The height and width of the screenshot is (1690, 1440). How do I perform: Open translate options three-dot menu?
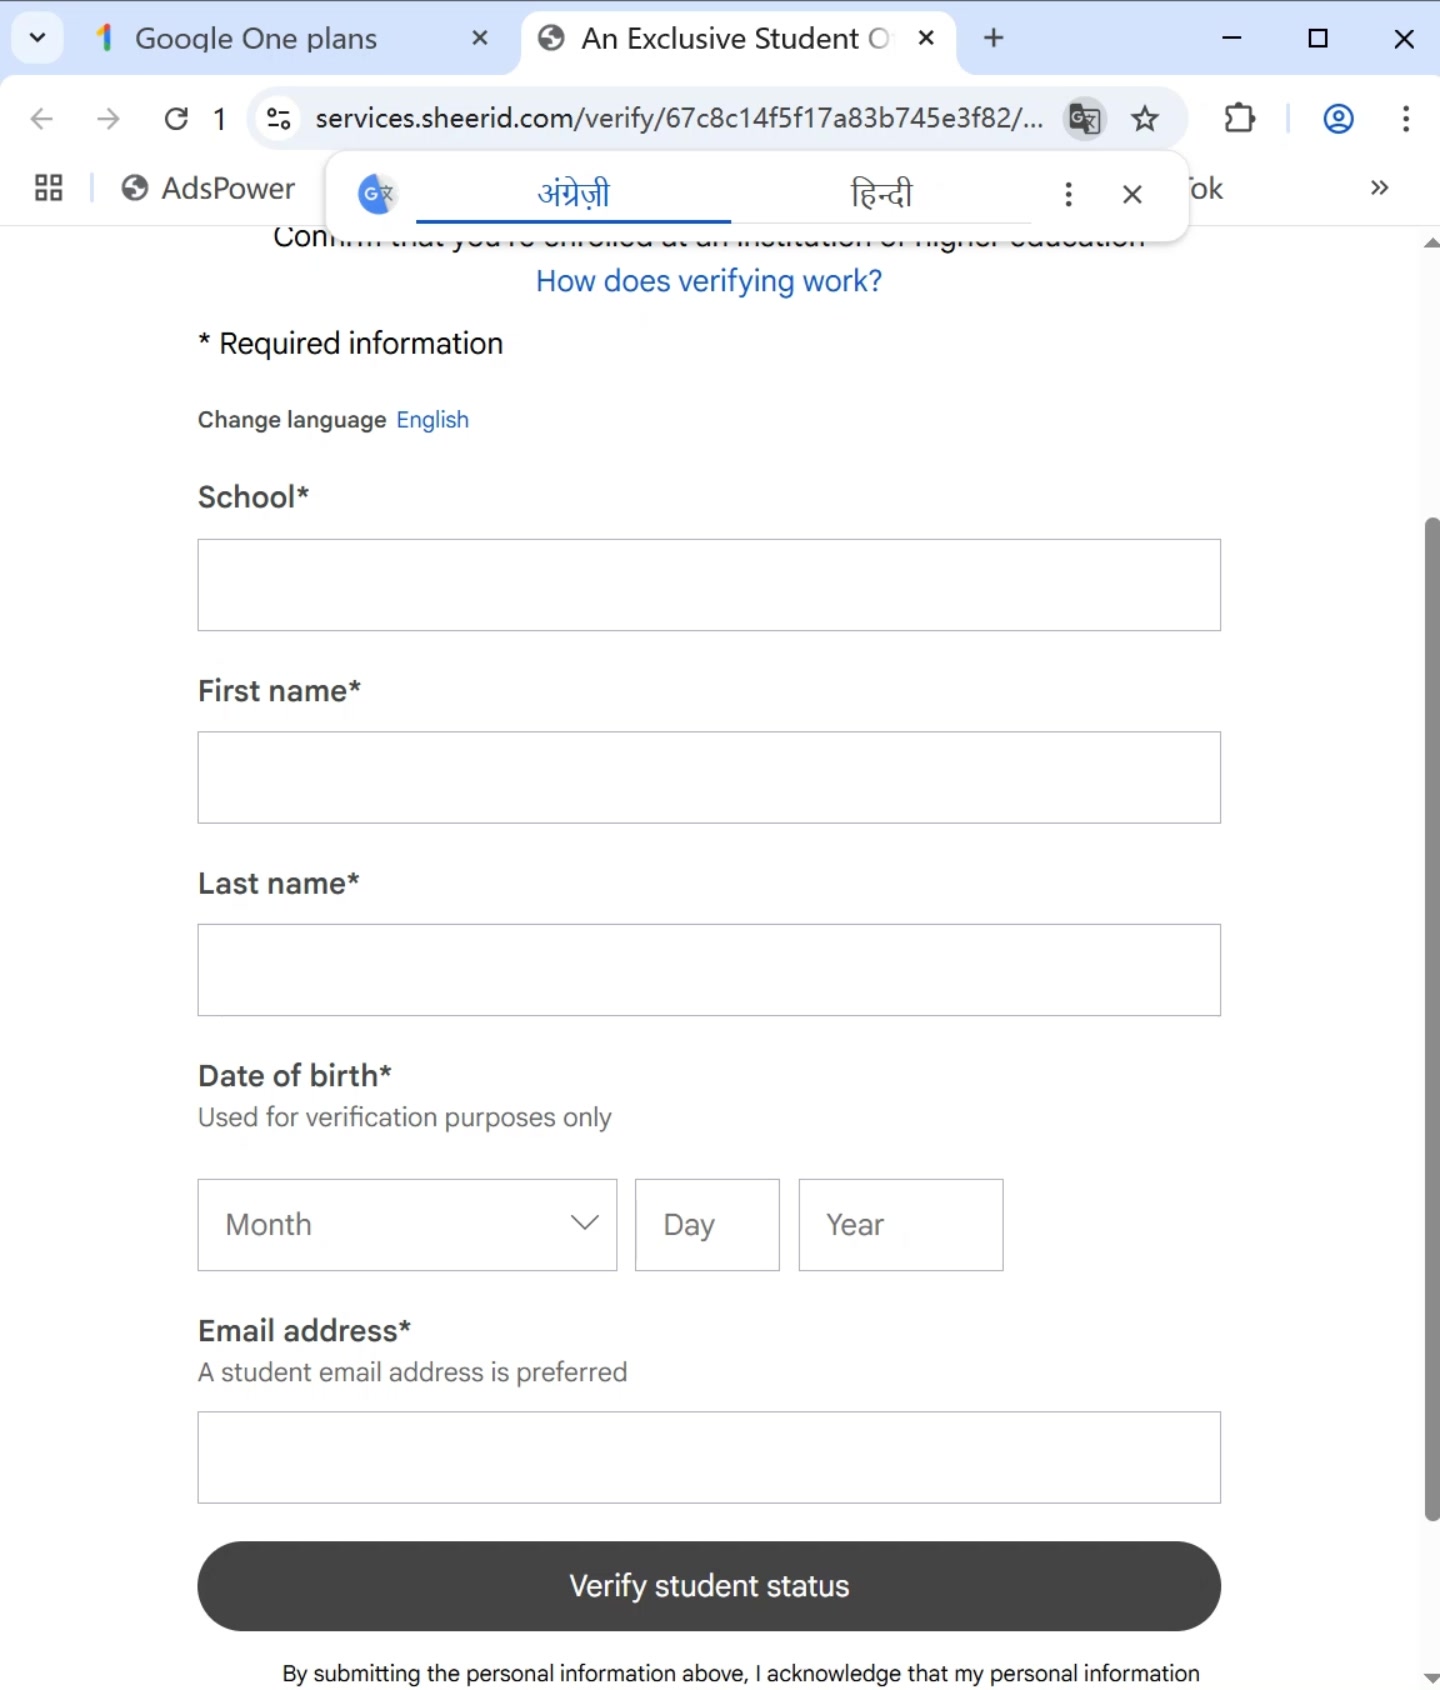[x=1068, y=194]
